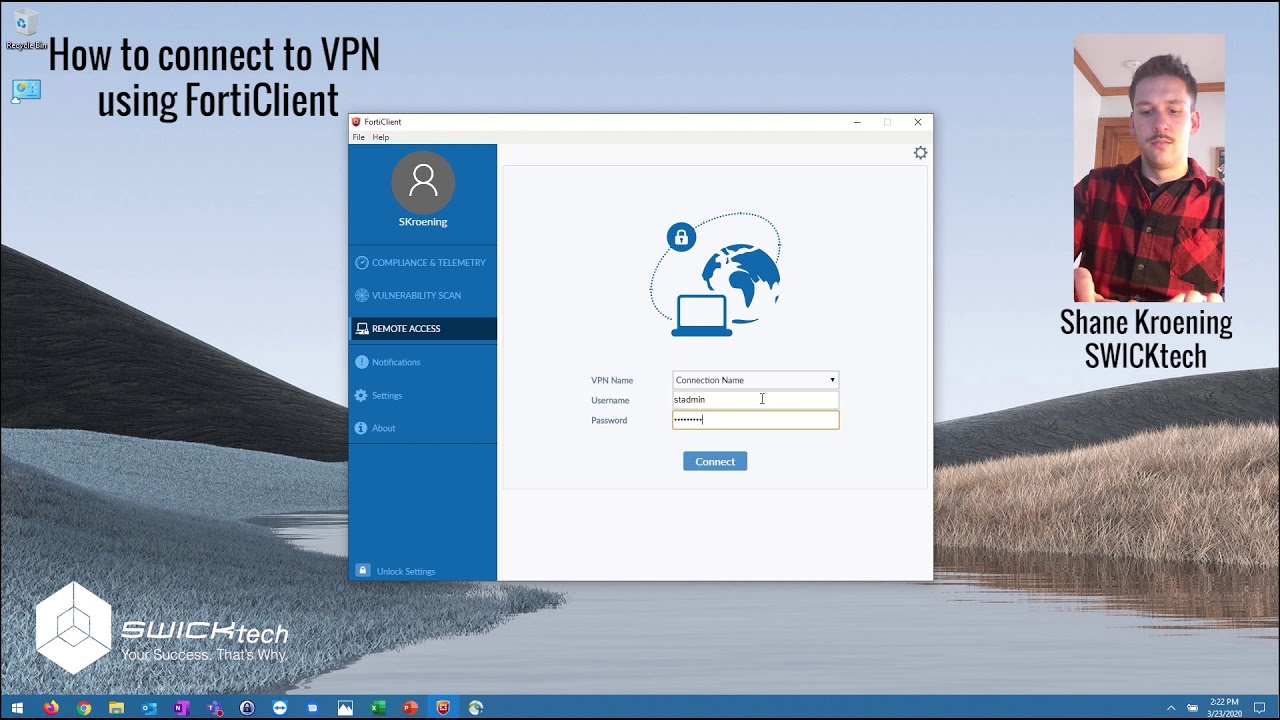This screenshot has height=720, width=1280.
Task: Select the desktop shortcut below Recycle Bin
Action: click(x=26, y=90)
